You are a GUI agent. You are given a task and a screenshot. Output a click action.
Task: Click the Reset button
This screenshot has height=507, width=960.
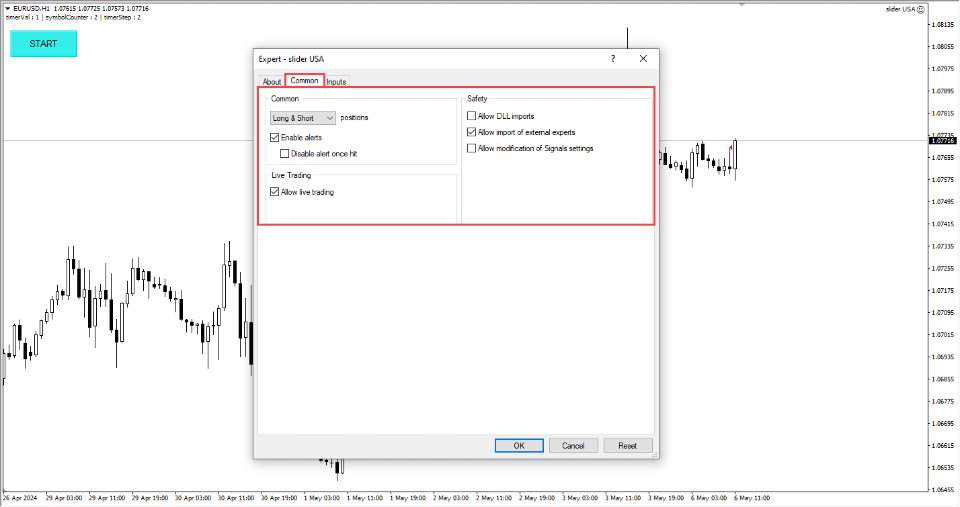[627, 445]
